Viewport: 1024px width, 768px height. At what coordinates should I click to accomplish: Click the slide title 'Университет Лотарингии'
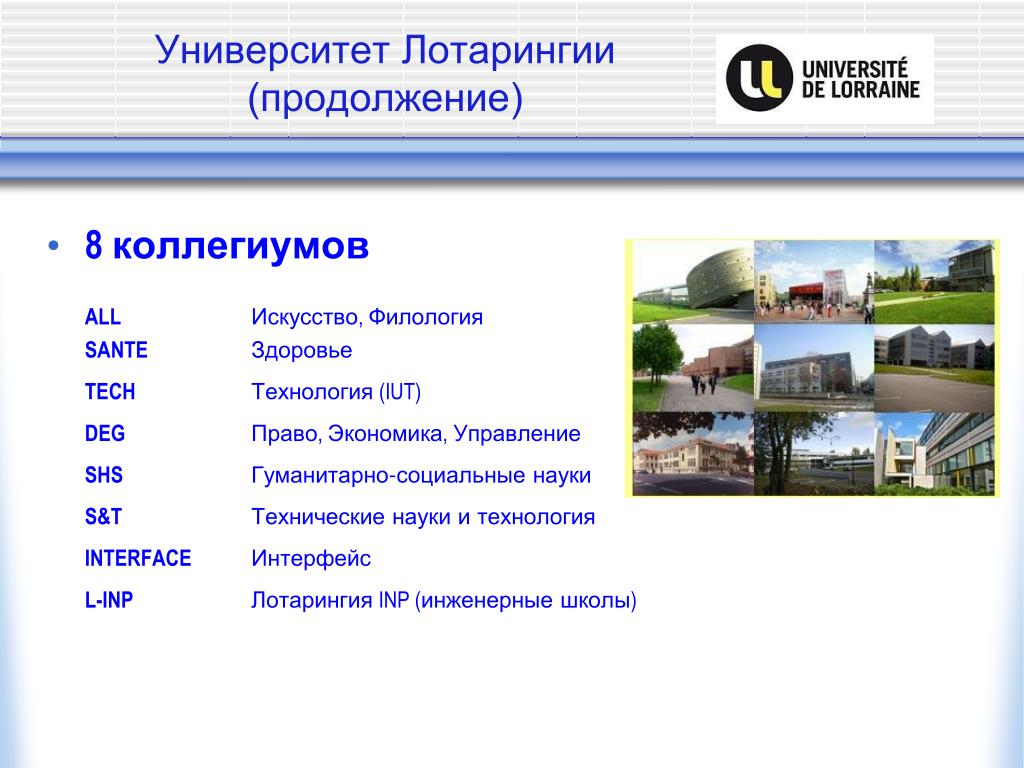pos(385,50)
